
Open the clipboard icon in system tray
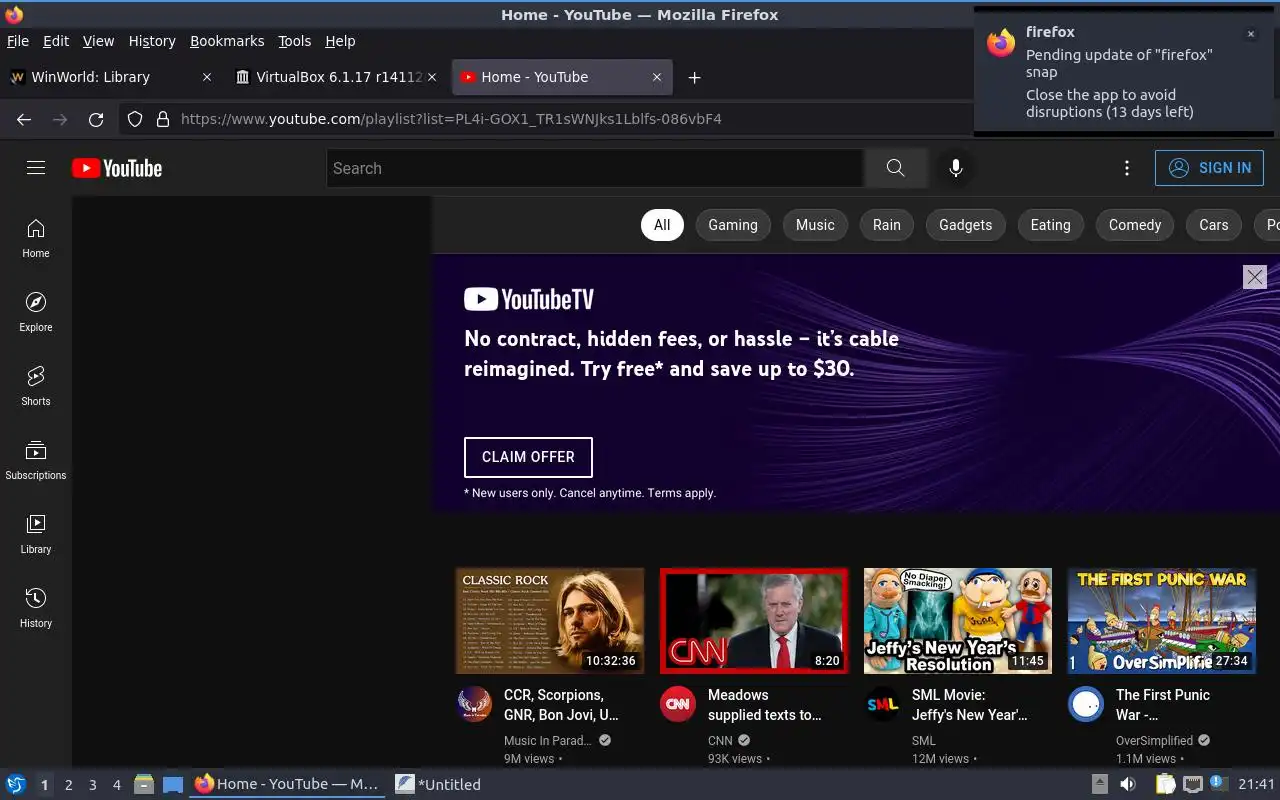point(1166,784)
